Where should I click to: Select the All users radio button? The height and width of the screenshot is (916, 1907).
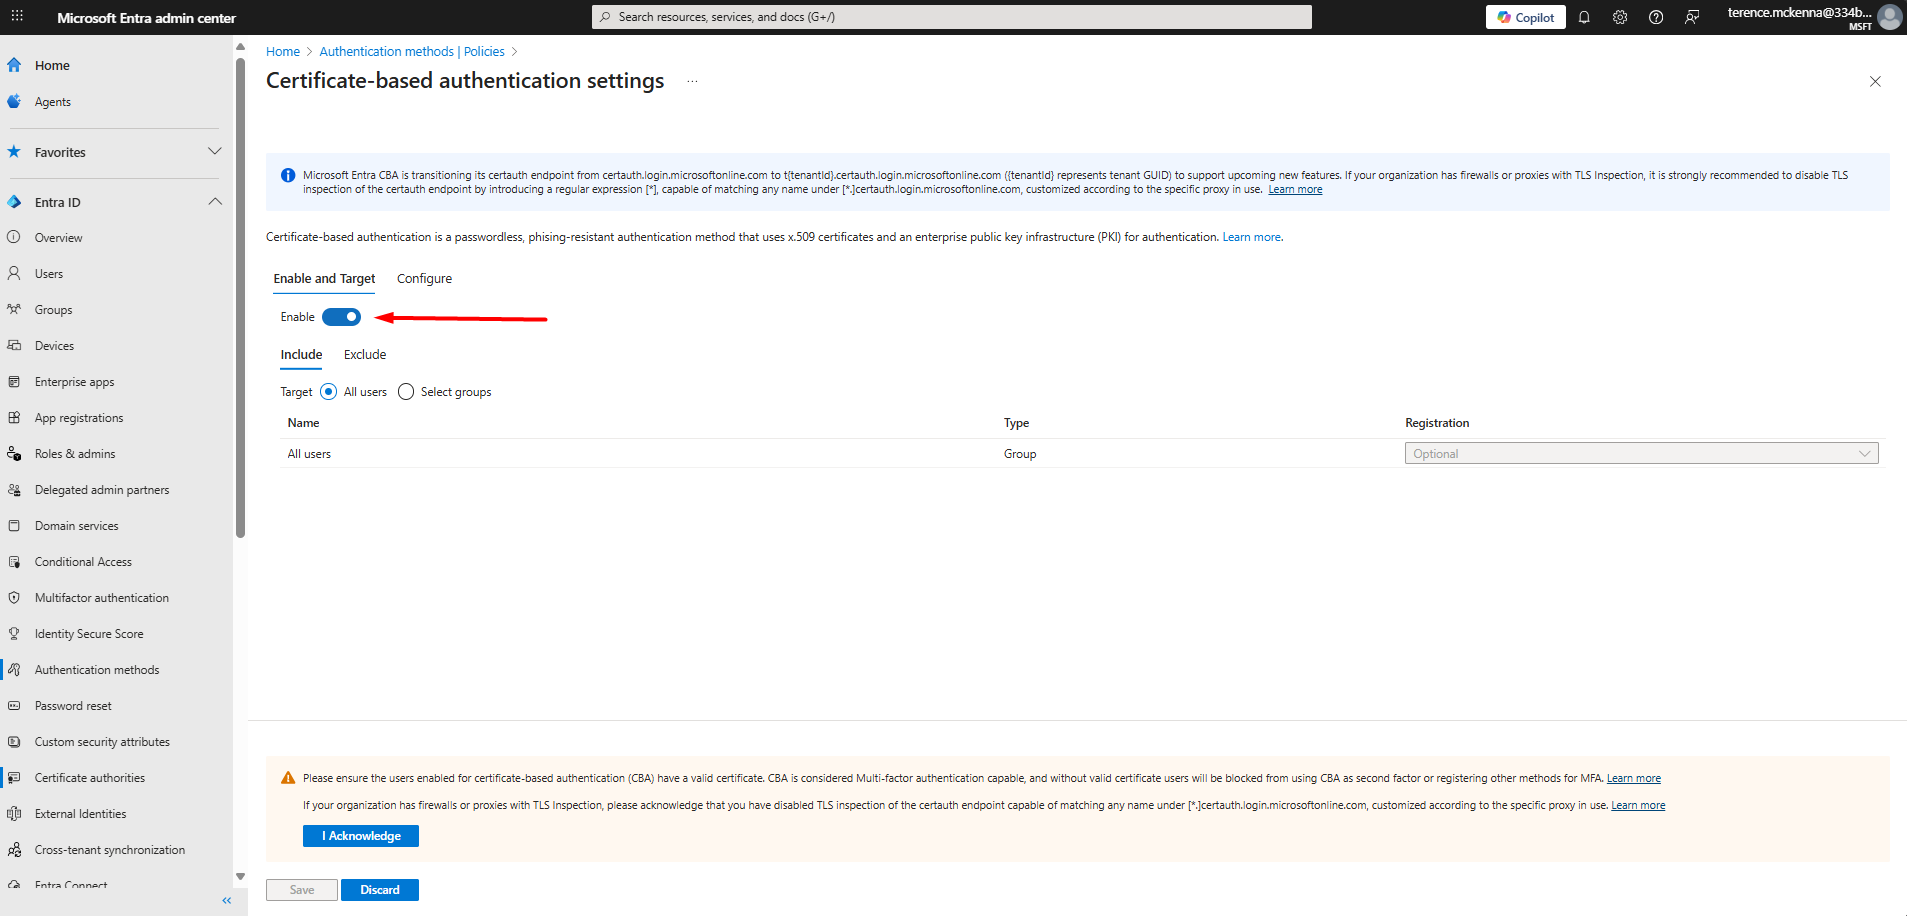[x=329, y=392]
